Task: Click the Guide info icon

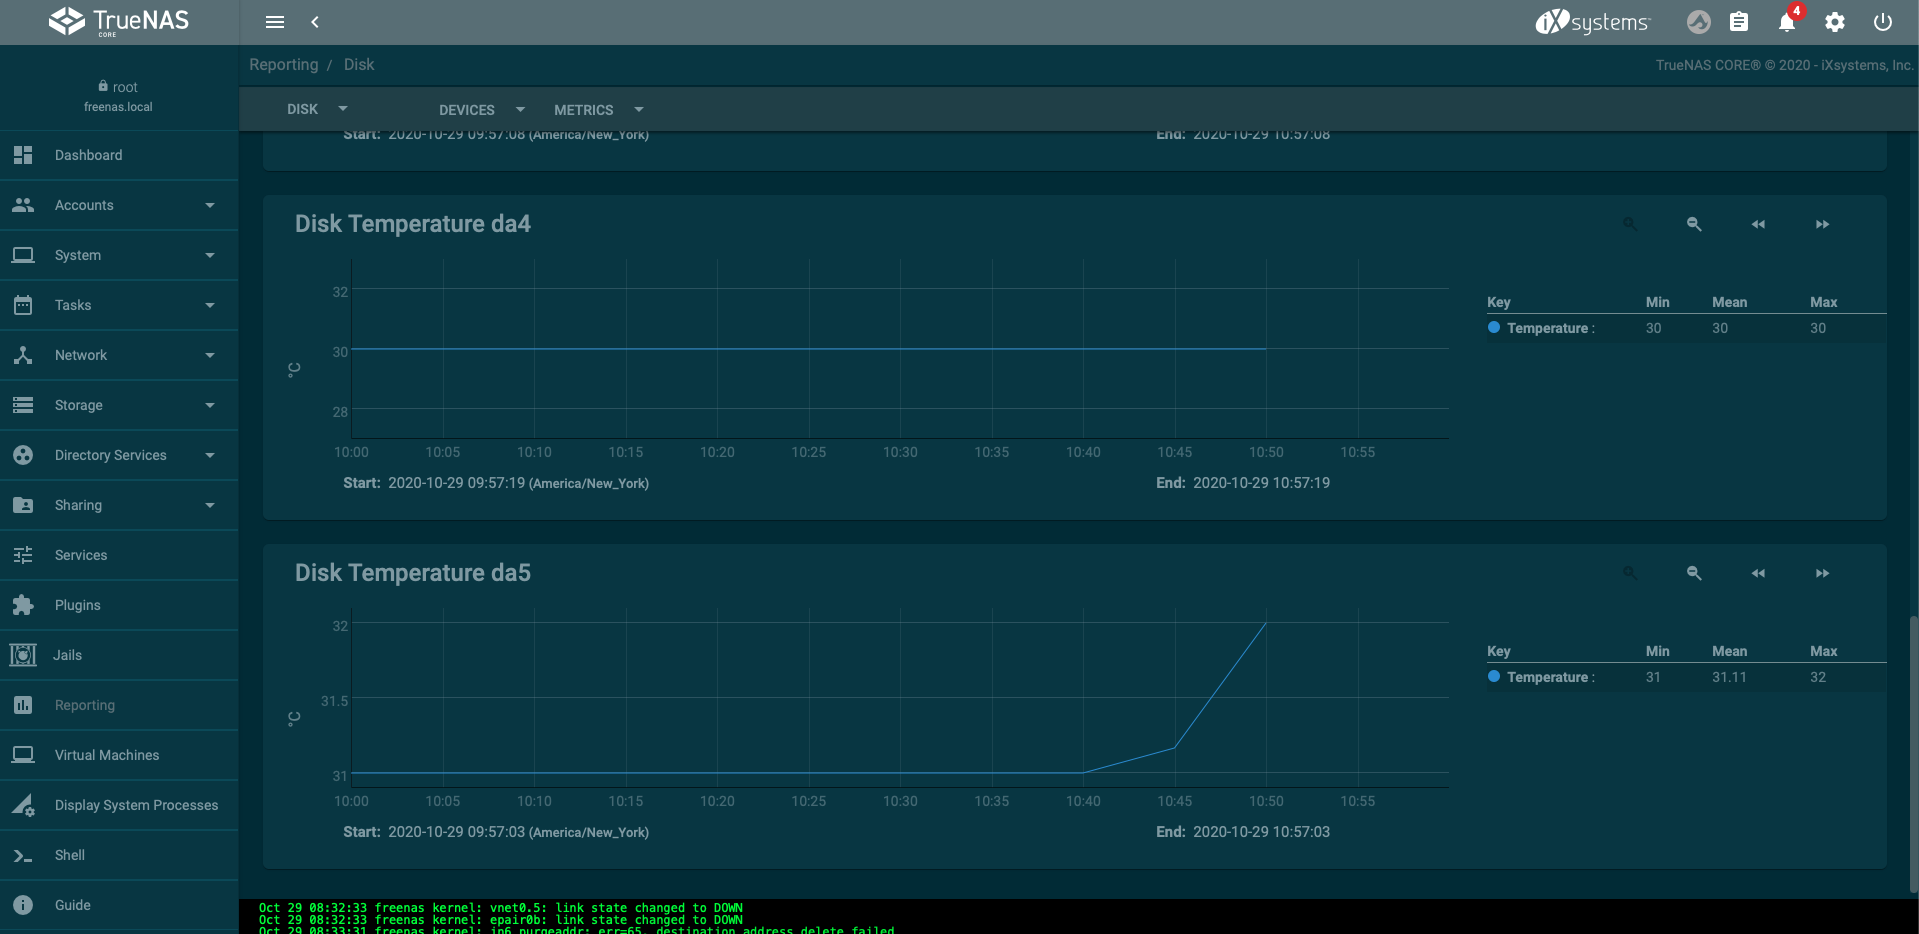Action: [x=23, y=905]
